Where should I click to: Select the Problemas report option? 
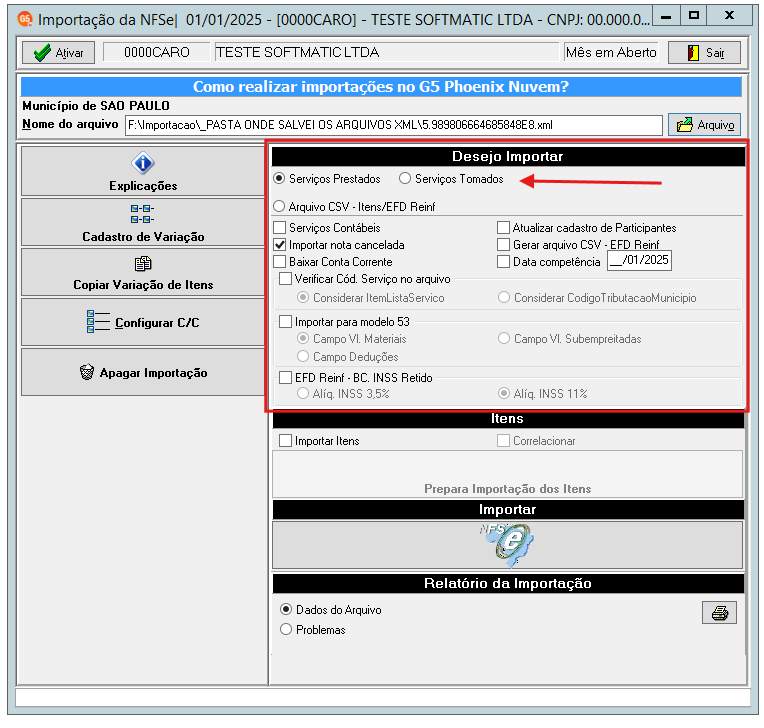click(x=286, y=630)
